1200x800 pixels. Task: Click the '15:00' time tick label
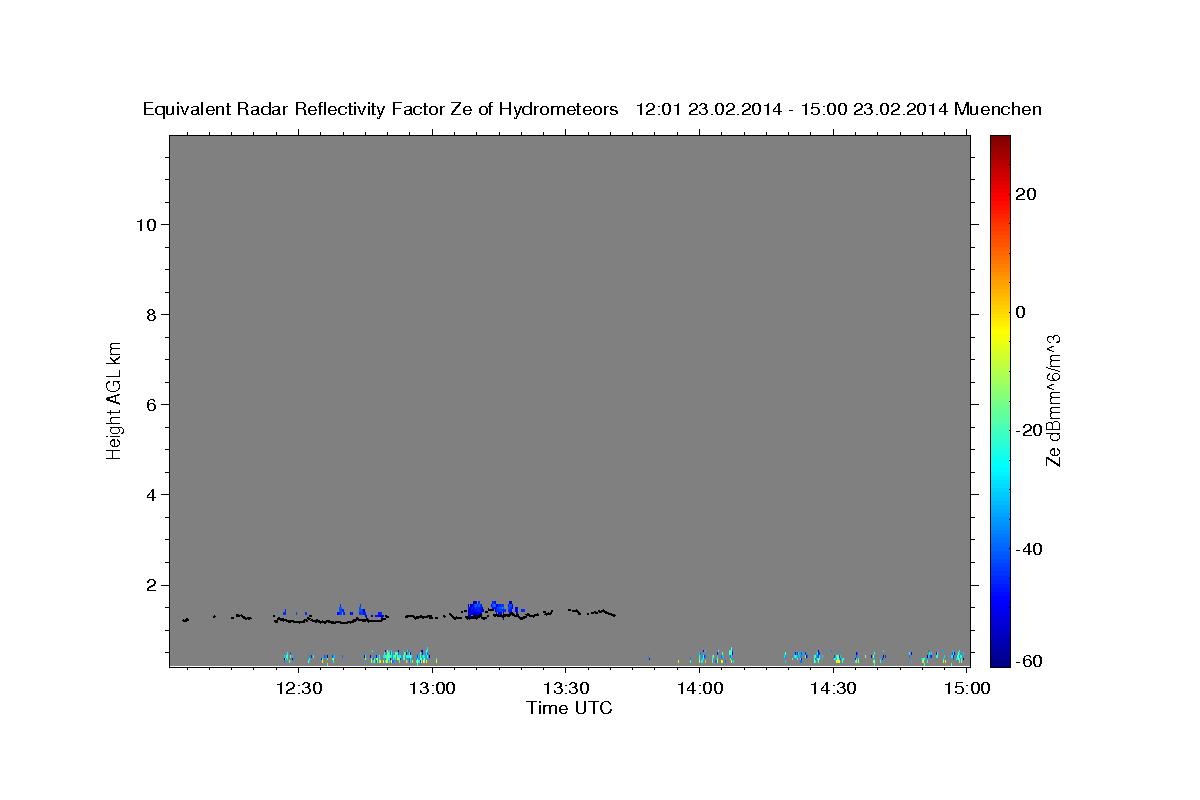(966, 688)
